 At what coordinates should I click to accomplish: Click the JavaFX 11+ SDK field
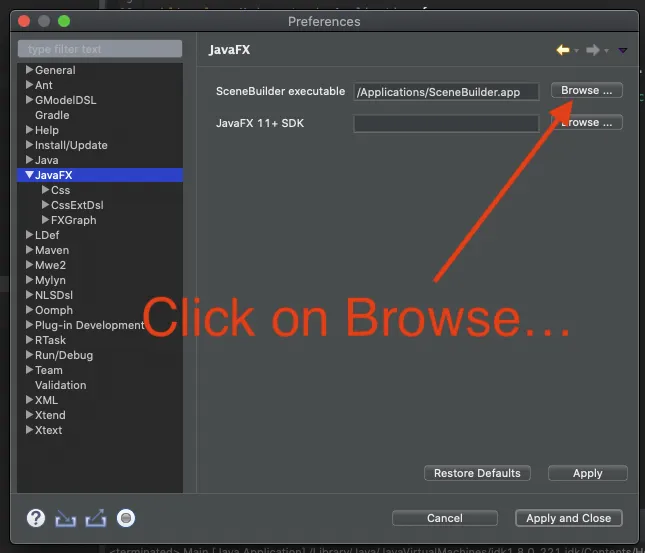[446, 123]
